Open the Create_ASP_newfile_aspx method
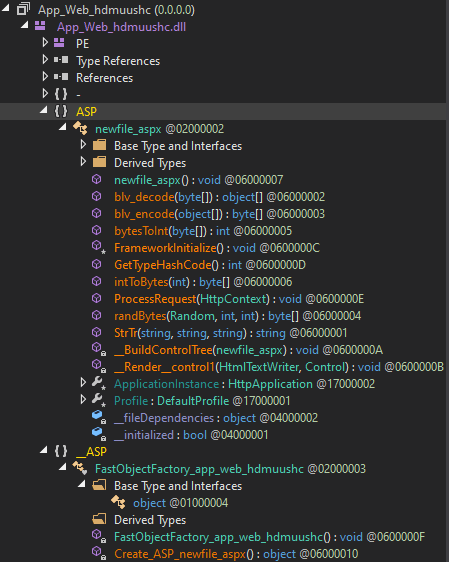This screenshot has width=449, height=562. 236,554
